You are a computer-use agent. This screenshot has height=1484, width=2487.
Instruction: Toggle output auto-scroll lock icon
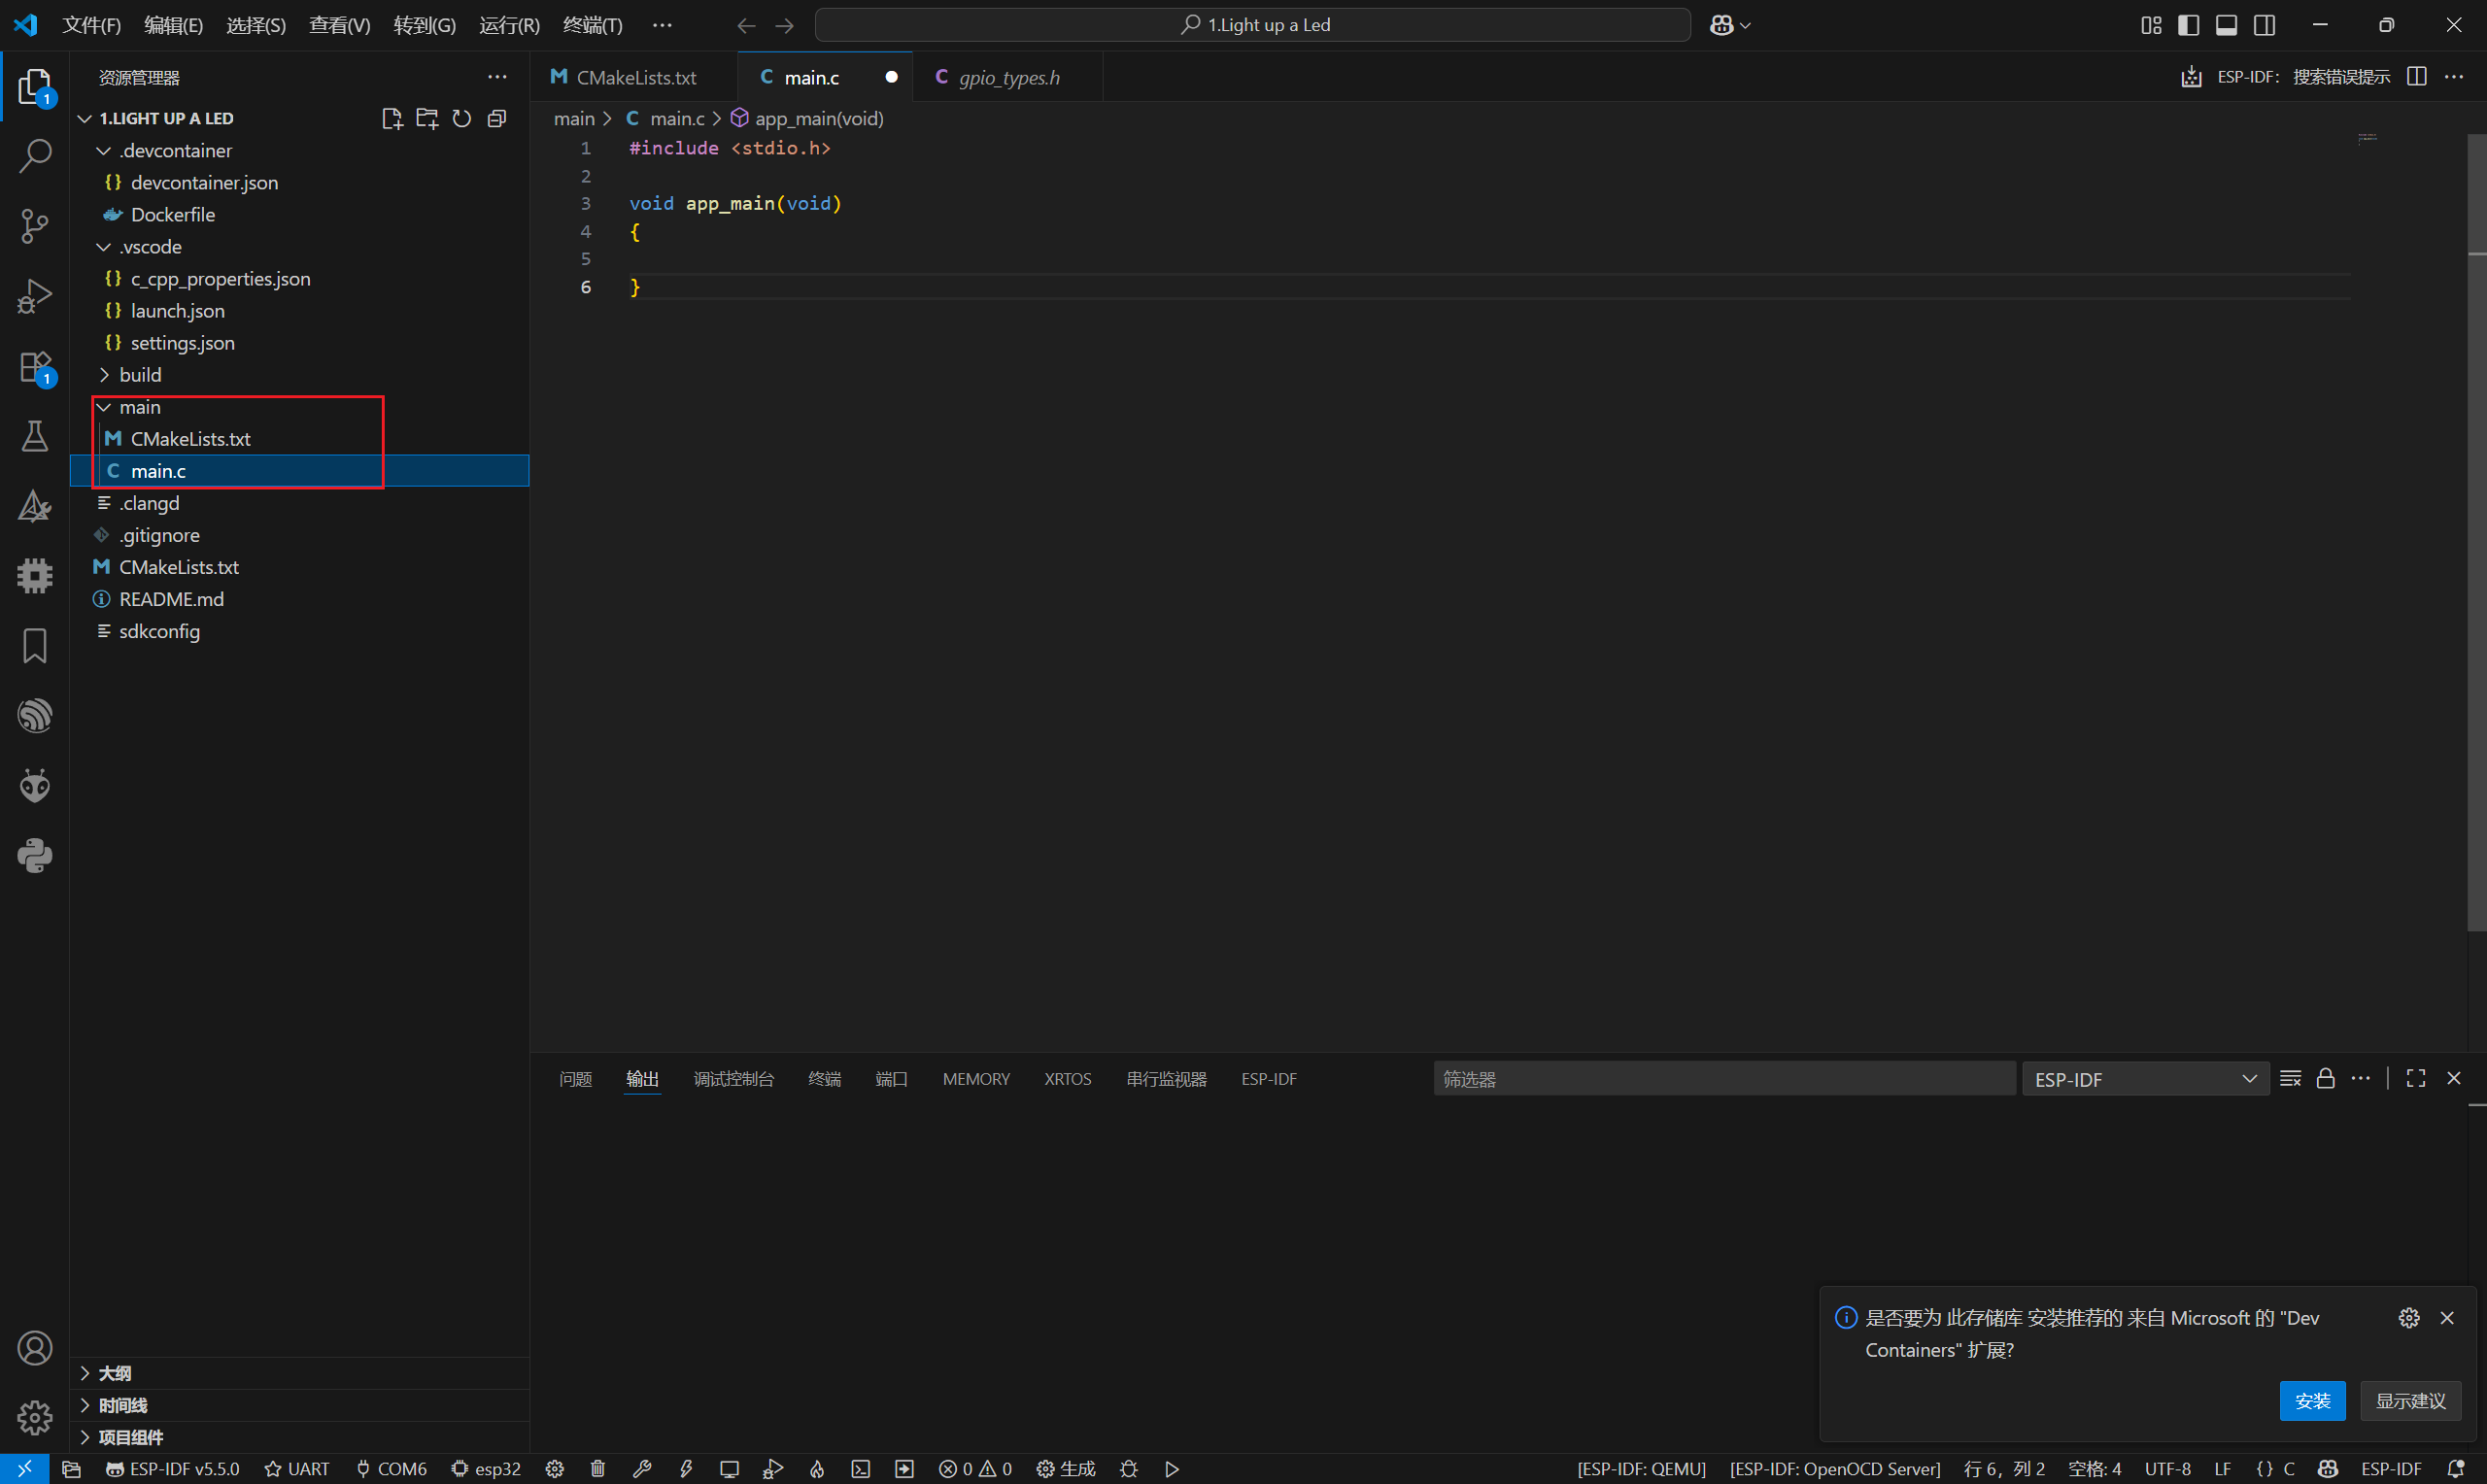(2325, 1078)
